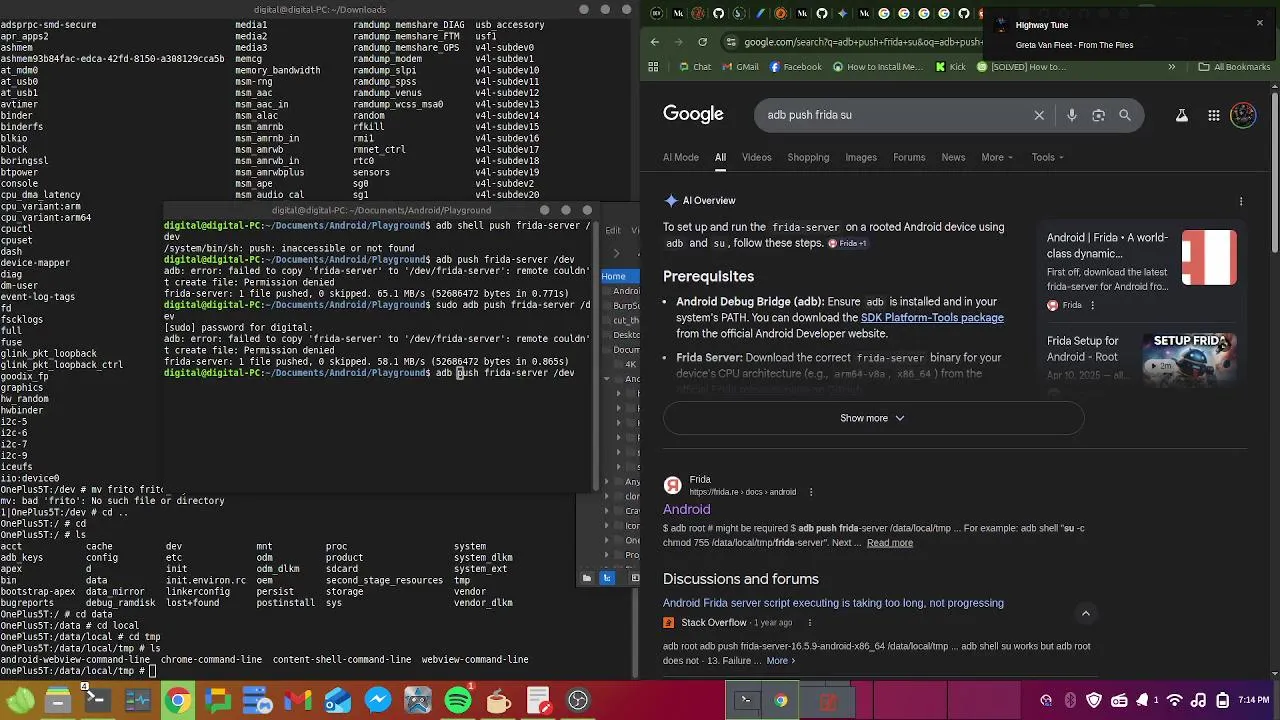Select the Videos search tab
1280x720 pixels.
click(756, 157)
